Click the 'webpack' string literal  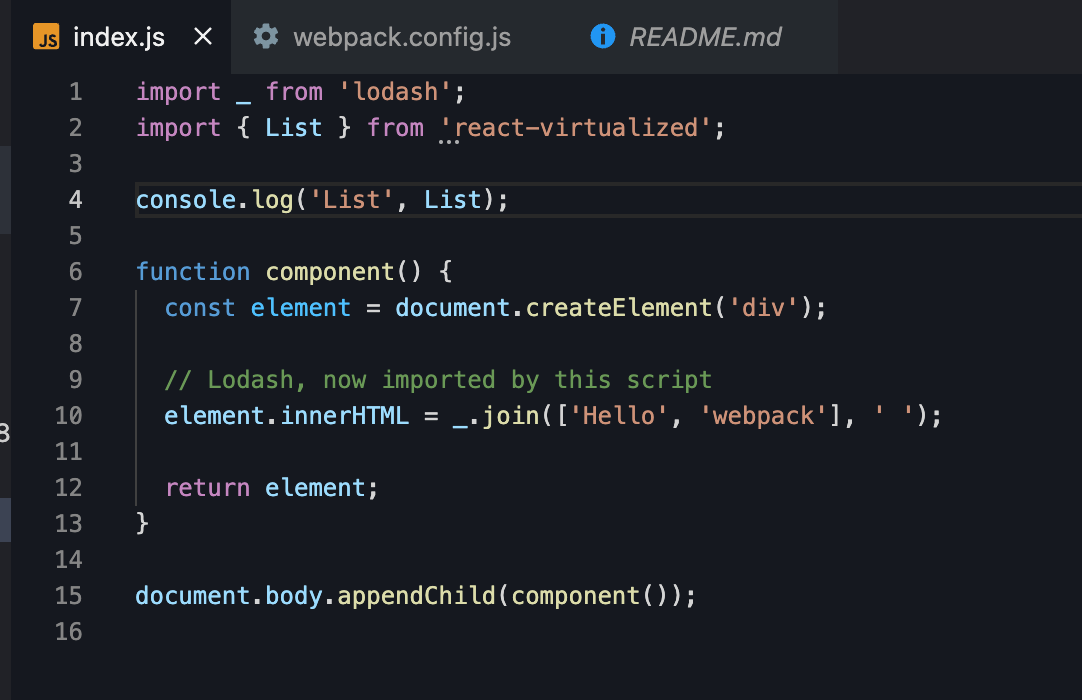763,416
